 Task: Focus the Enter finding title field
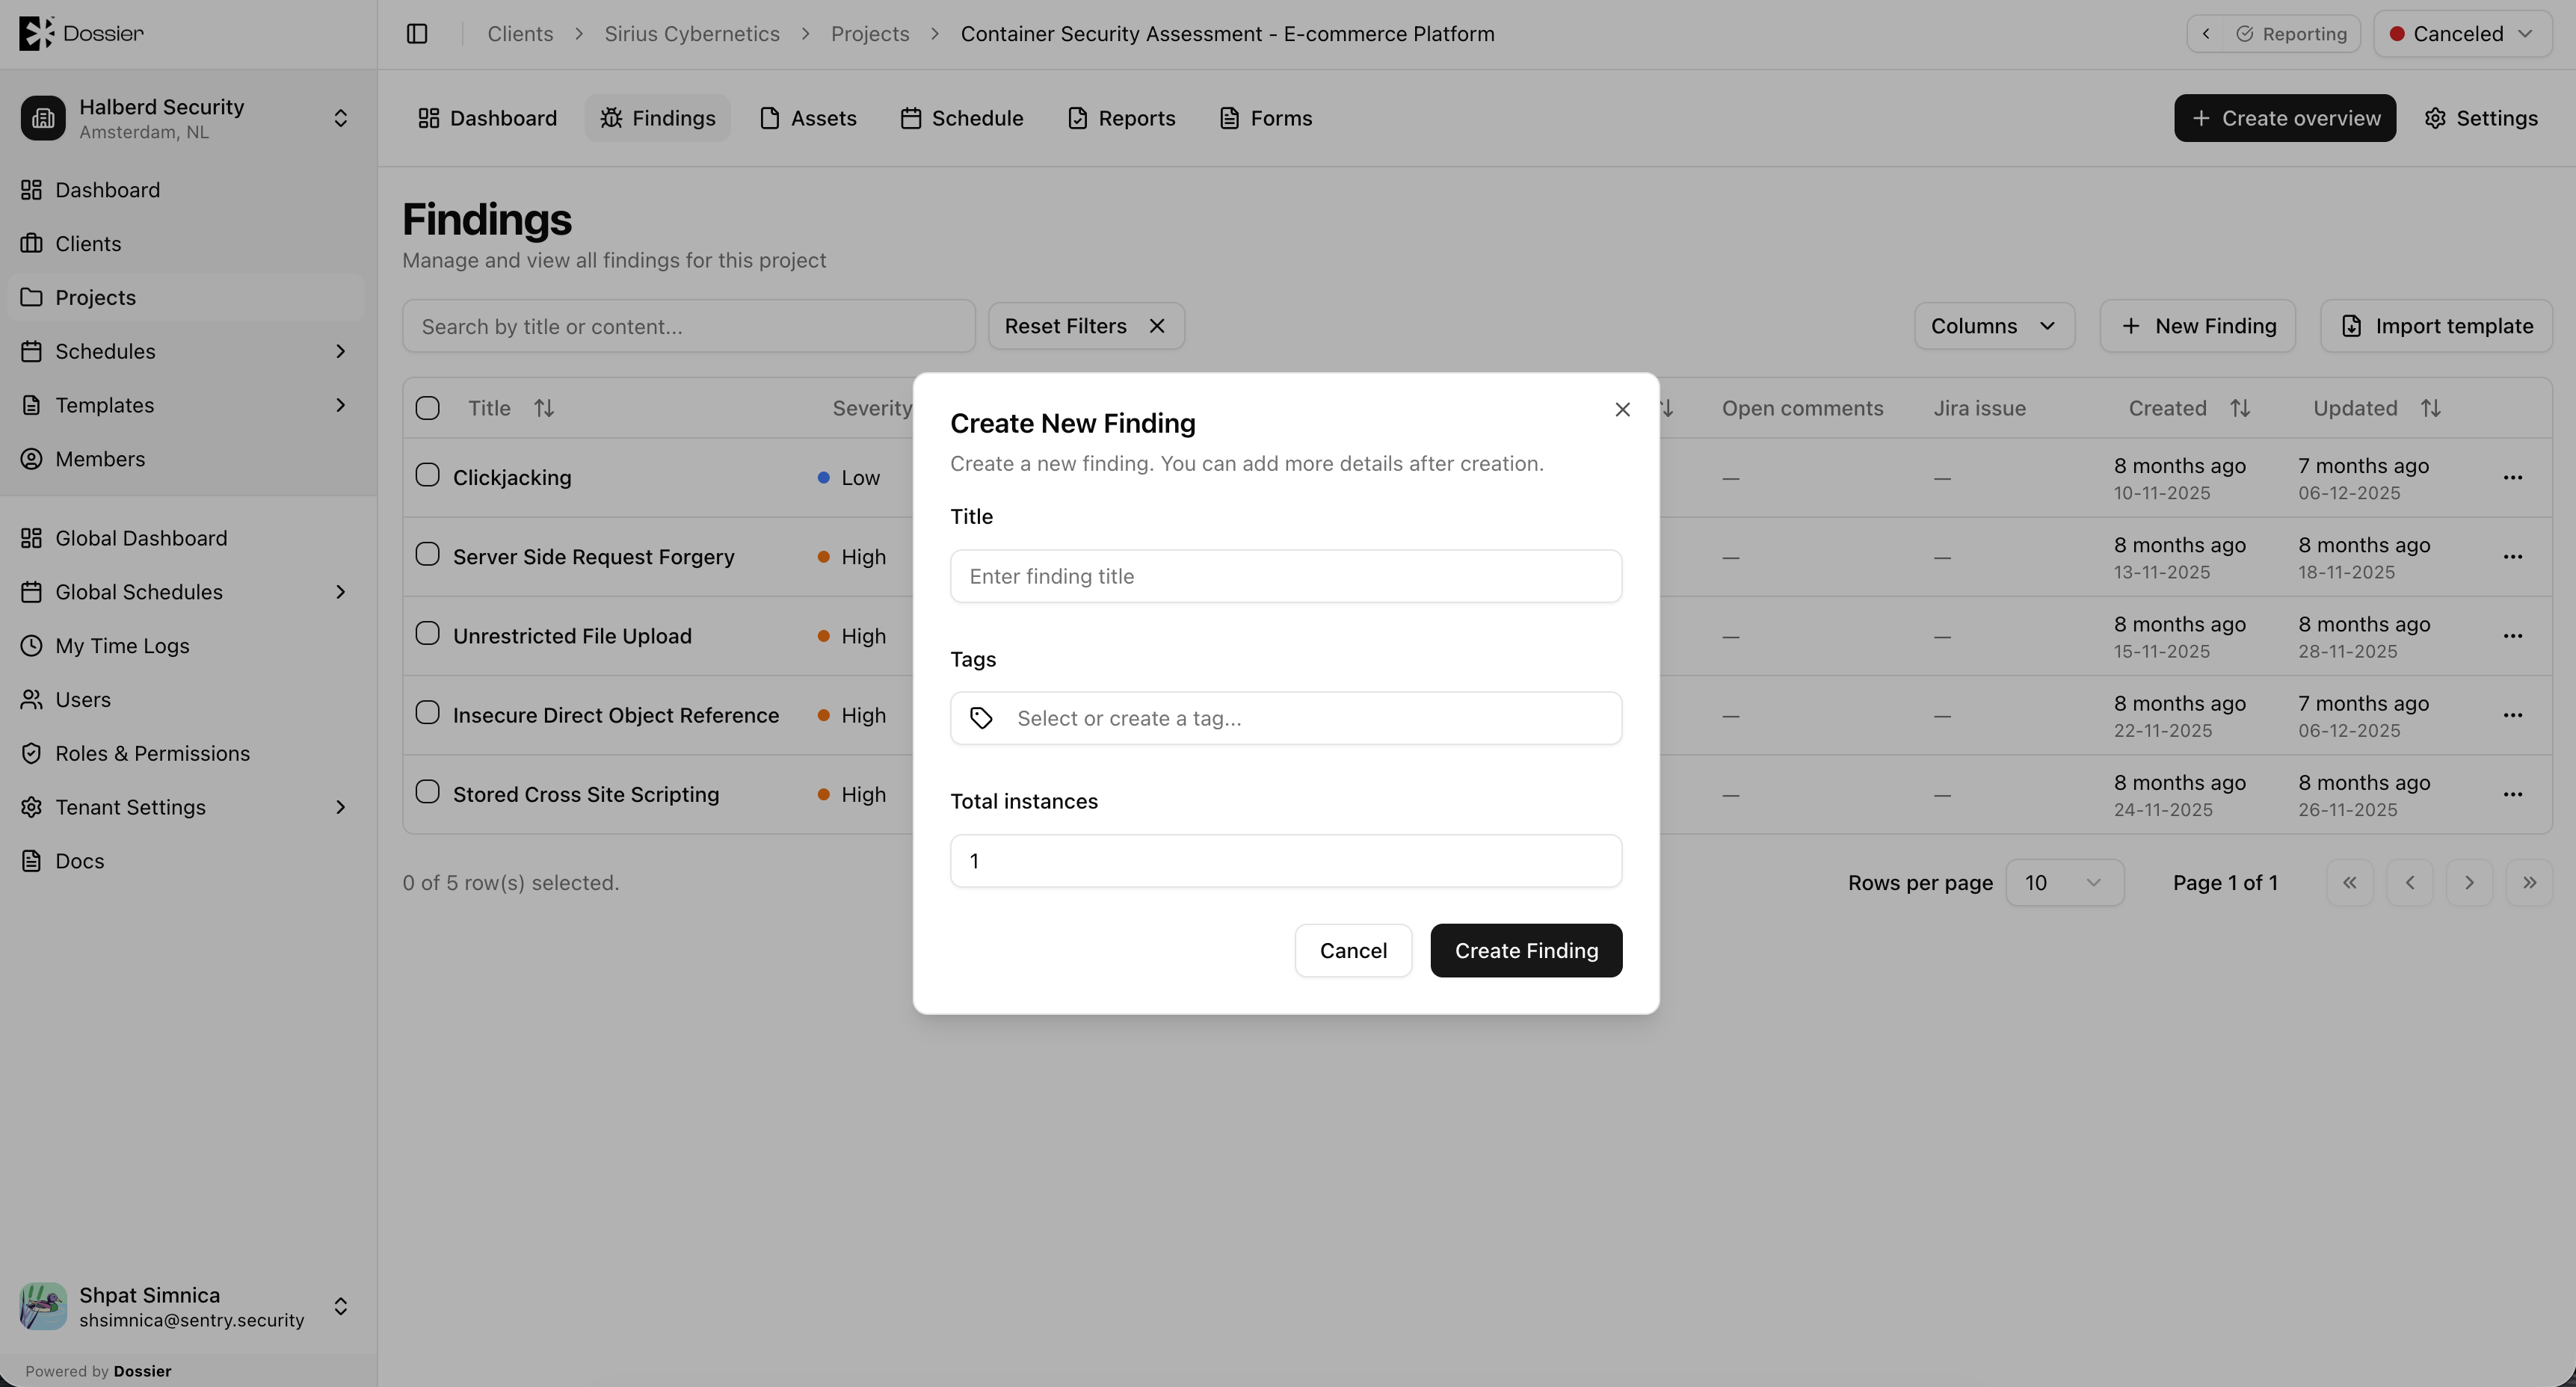(x=1286, y=576)
